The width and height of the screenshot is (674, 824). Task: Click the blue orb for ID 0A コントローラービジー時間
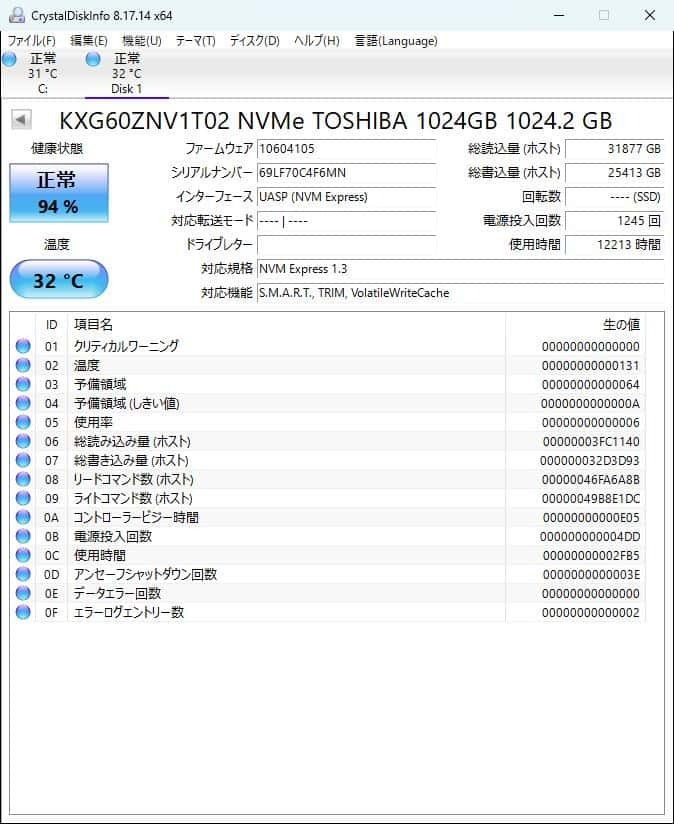pos(23,517)
